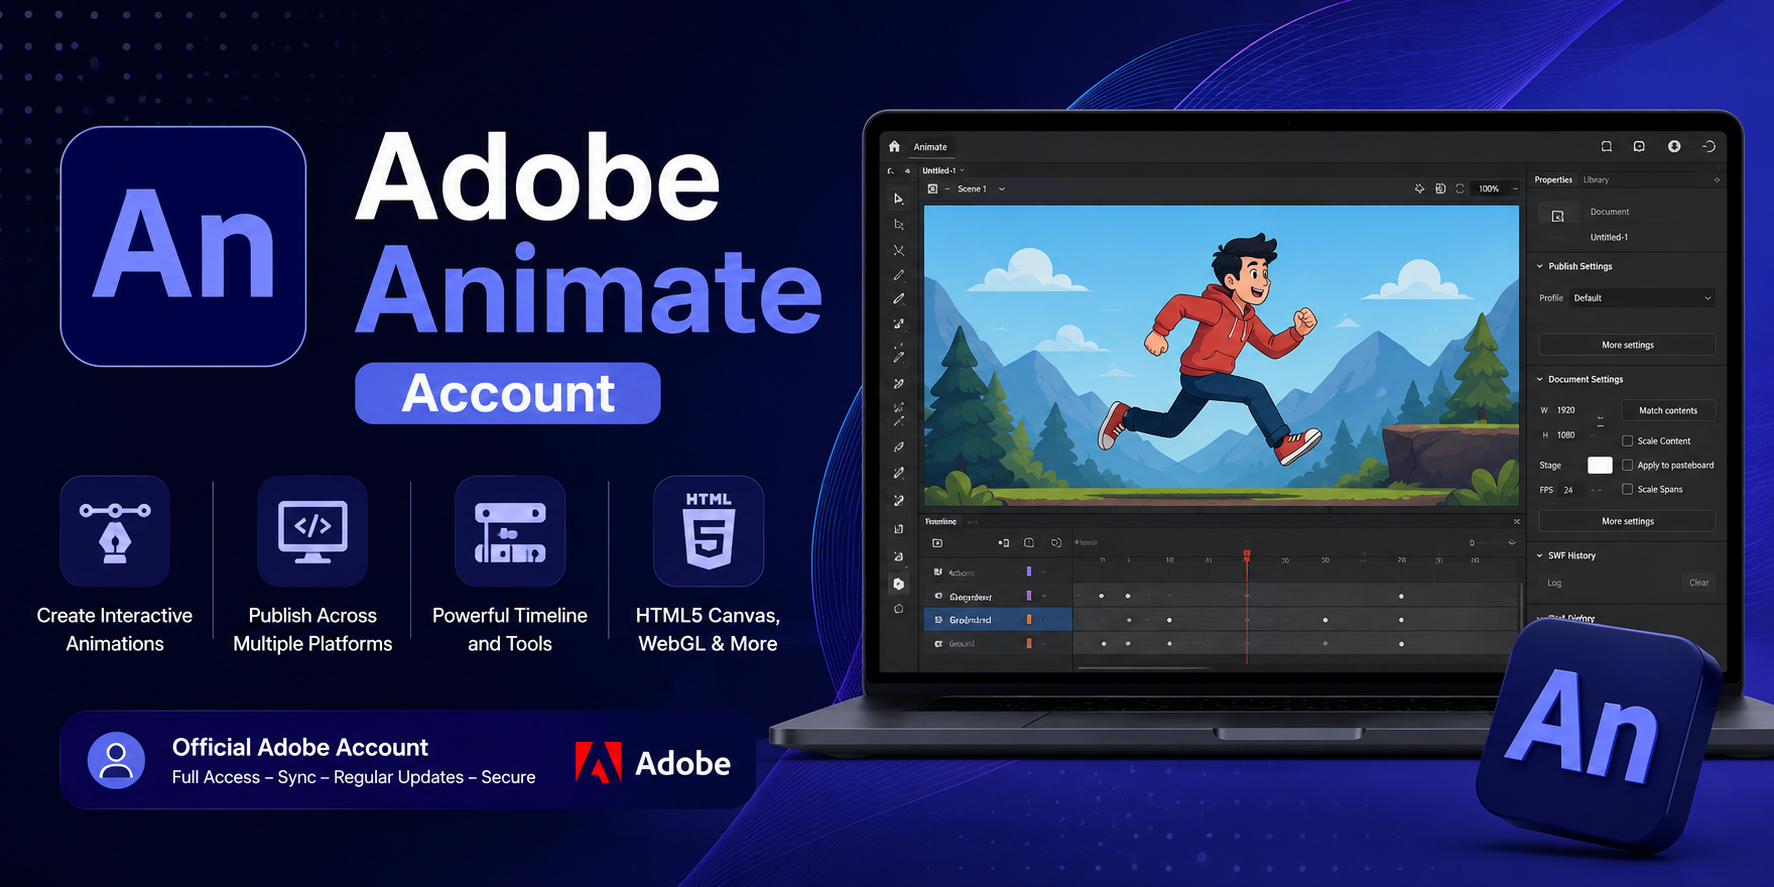Viewport: 1774px width, 887px height.
Task: Select the Untitled-1 document tab
Action: tap(938, 171)
